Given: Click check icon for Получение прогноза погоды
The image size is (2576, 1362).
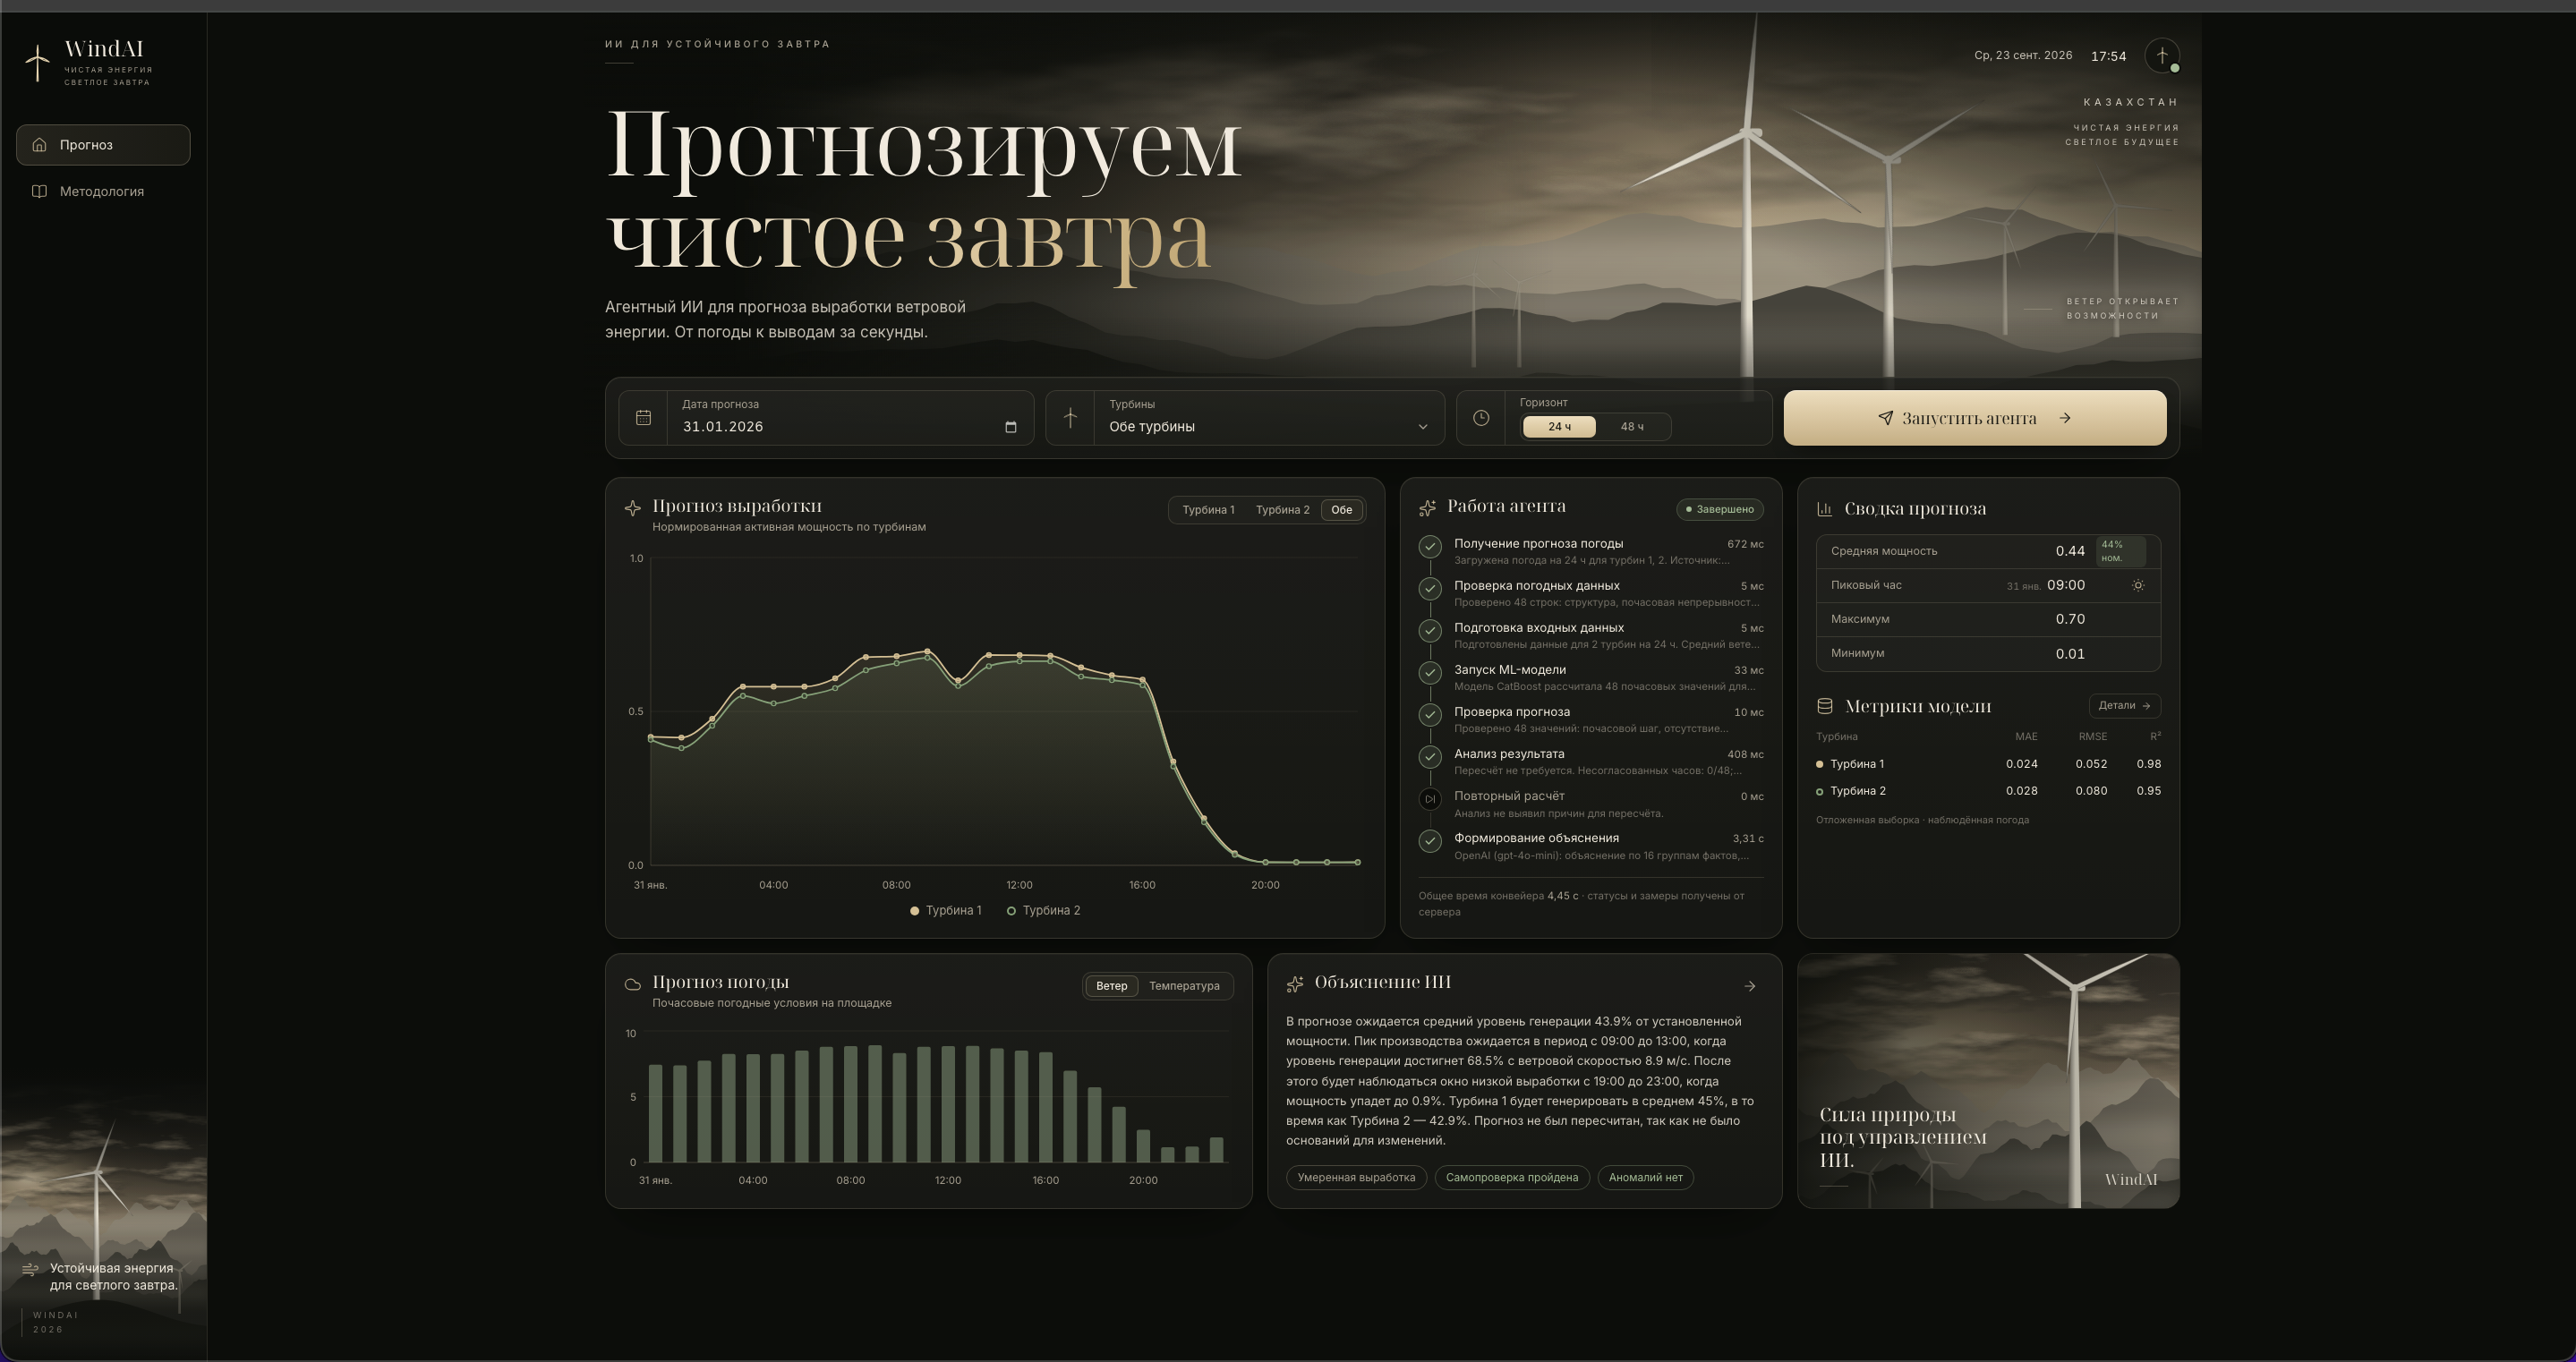Looking at the screenshot, I should [1430, 546].
